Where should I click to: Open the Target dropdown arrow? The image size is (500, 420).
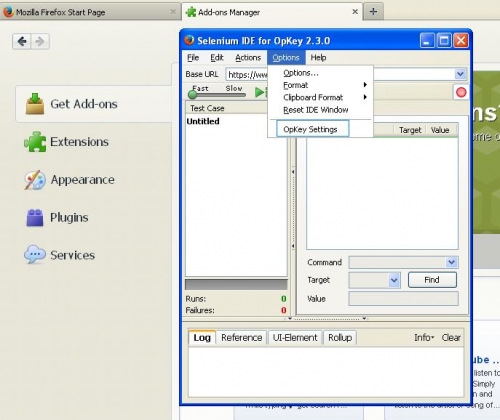coord(394,280)
